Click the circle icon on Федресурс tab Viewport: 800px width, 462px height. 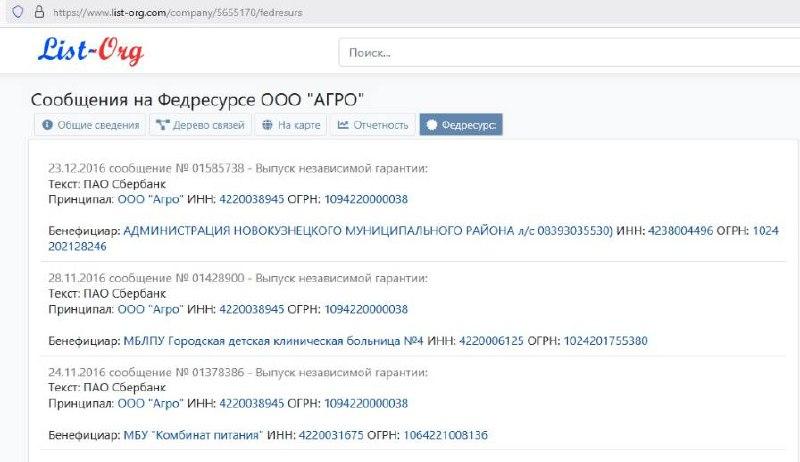[432, 125]
